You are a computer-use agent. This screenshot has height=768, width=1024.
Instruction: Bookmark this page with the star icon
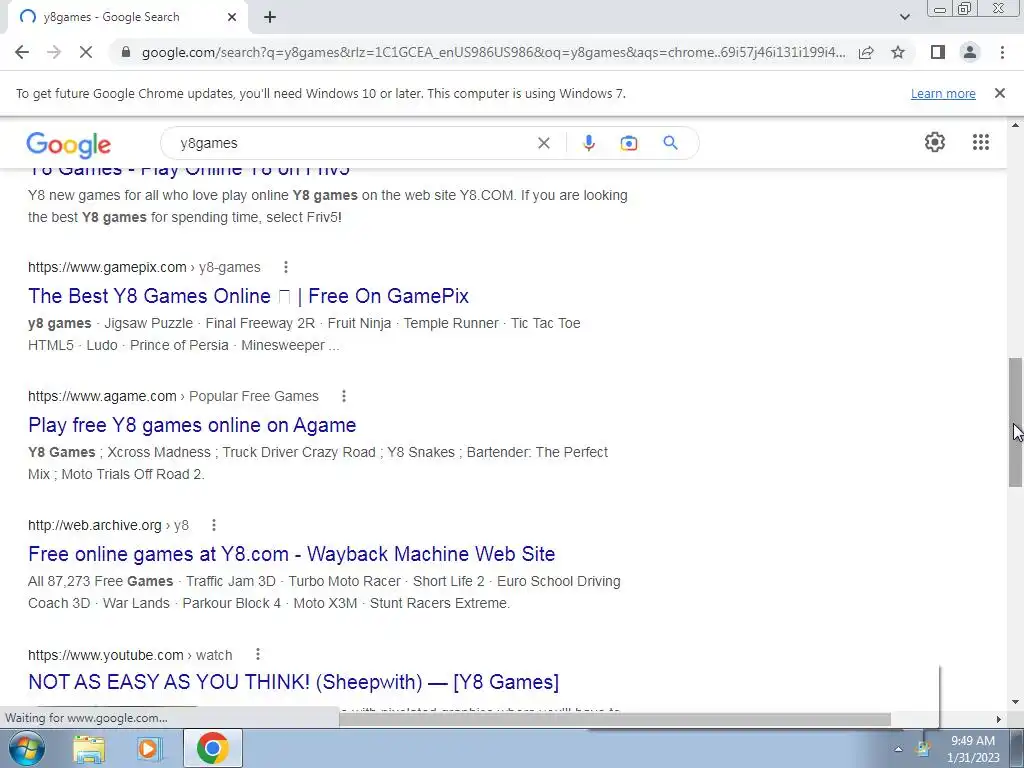pos(898,52)
